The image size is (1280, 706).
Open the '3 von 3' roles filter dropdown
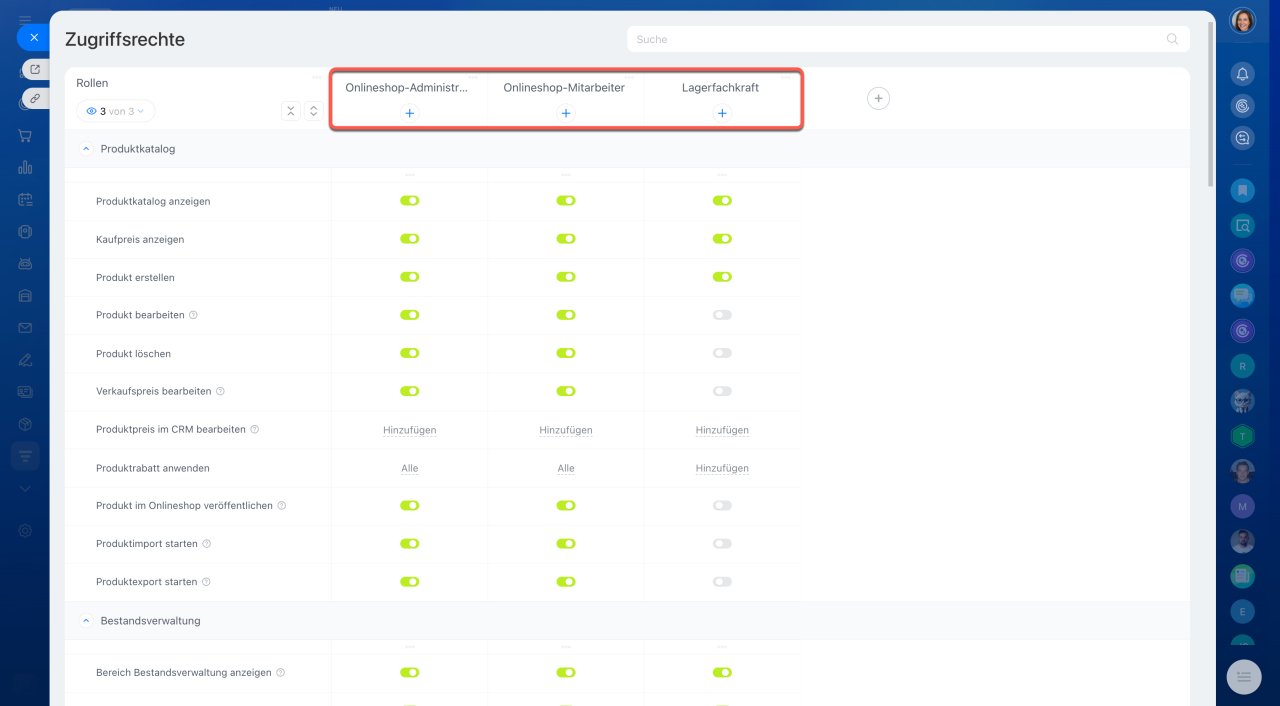tap(116, 111)
